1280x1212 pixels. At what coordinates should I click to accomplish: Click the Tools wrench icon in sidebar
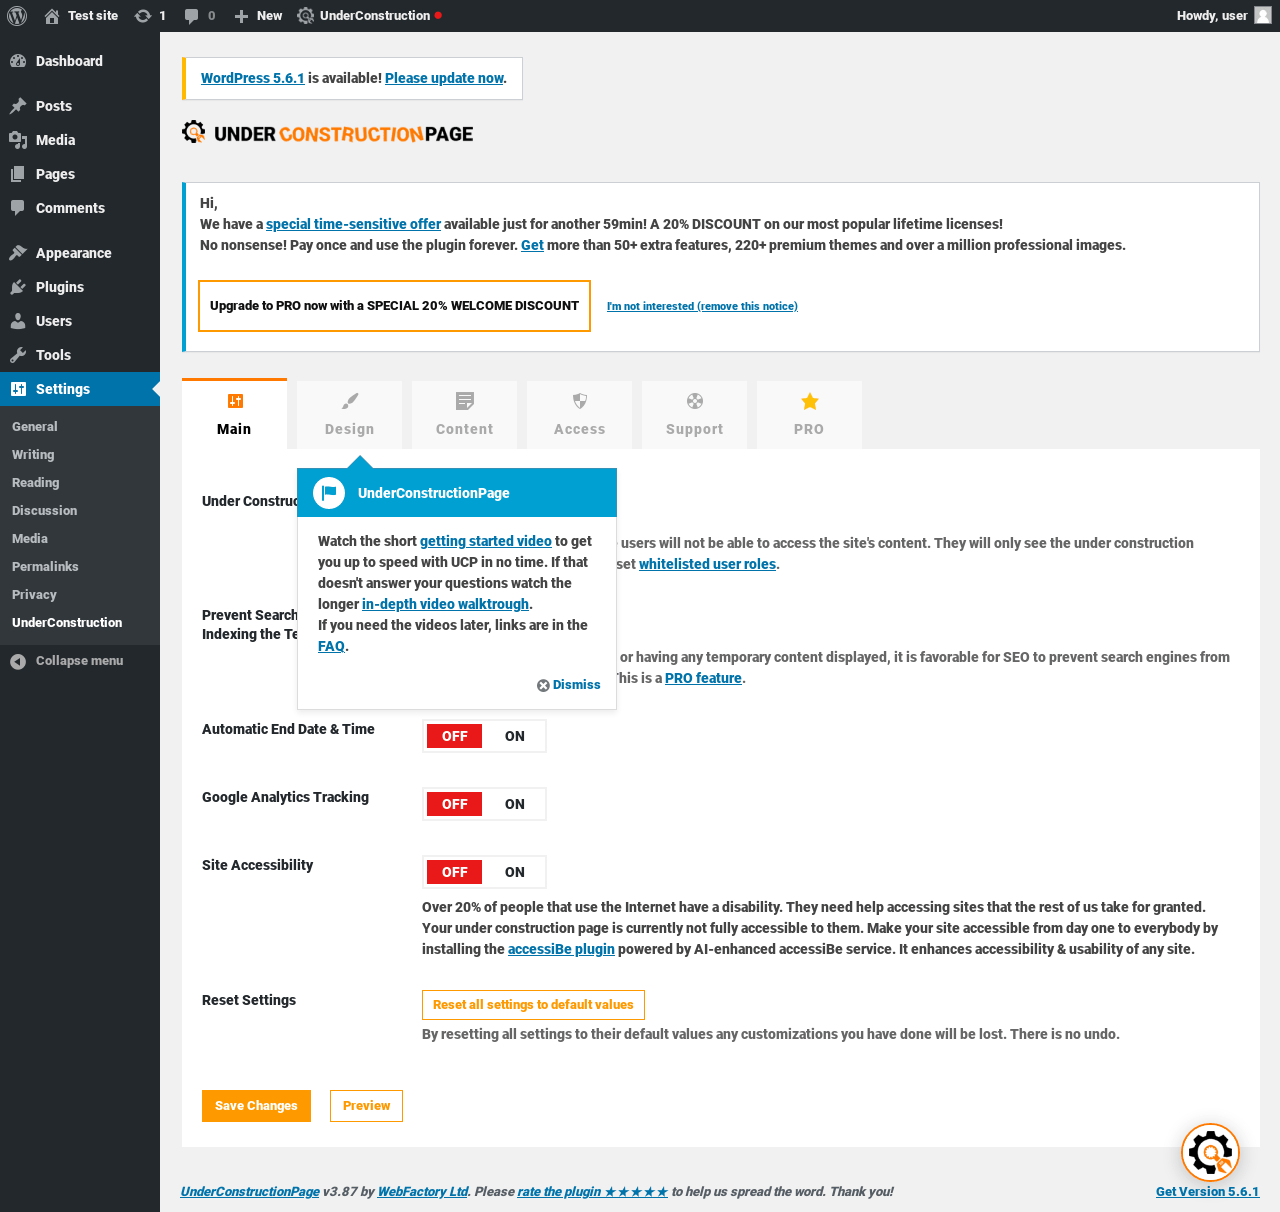click(x=18, y=355)
